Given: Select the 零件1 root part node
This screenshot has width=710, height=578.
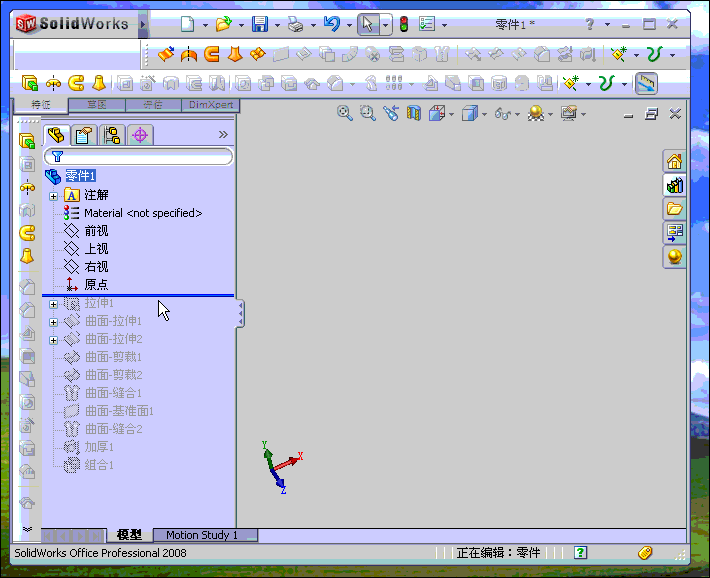Looking at the screenshot, I should pyautogui.click(x=80, y=175).
